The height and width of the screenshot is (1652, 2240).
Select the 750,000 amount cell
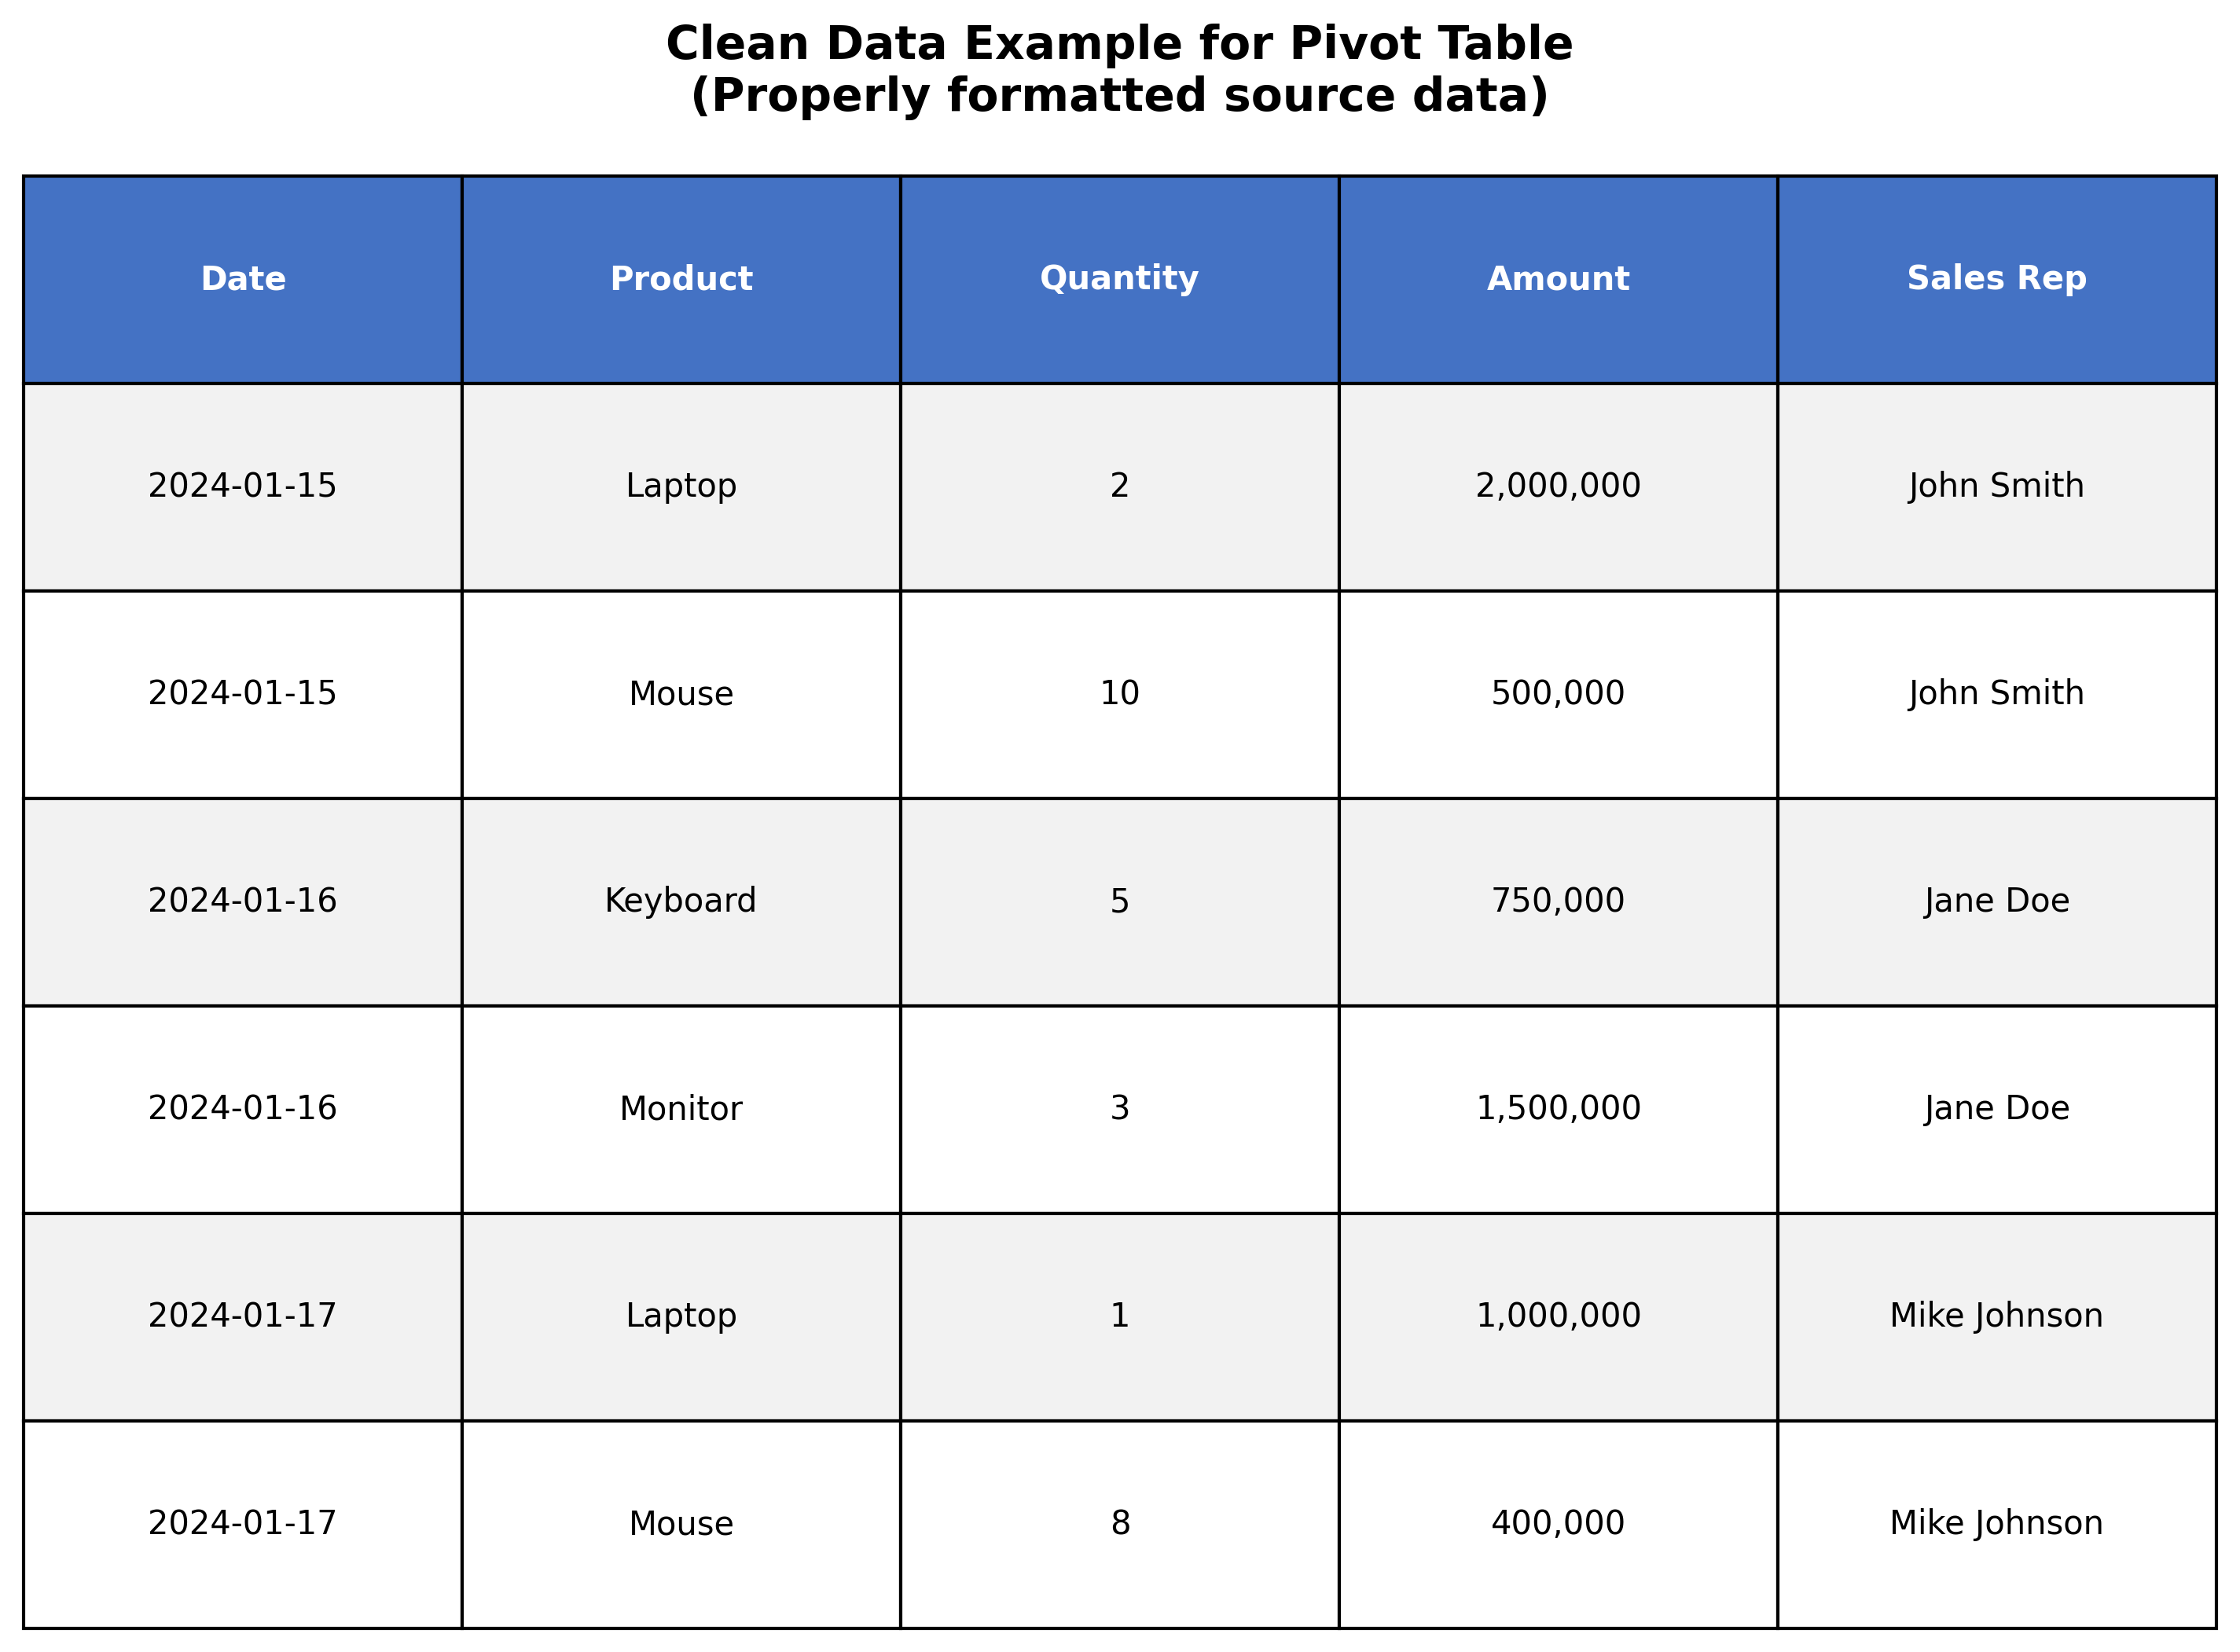1558,901
